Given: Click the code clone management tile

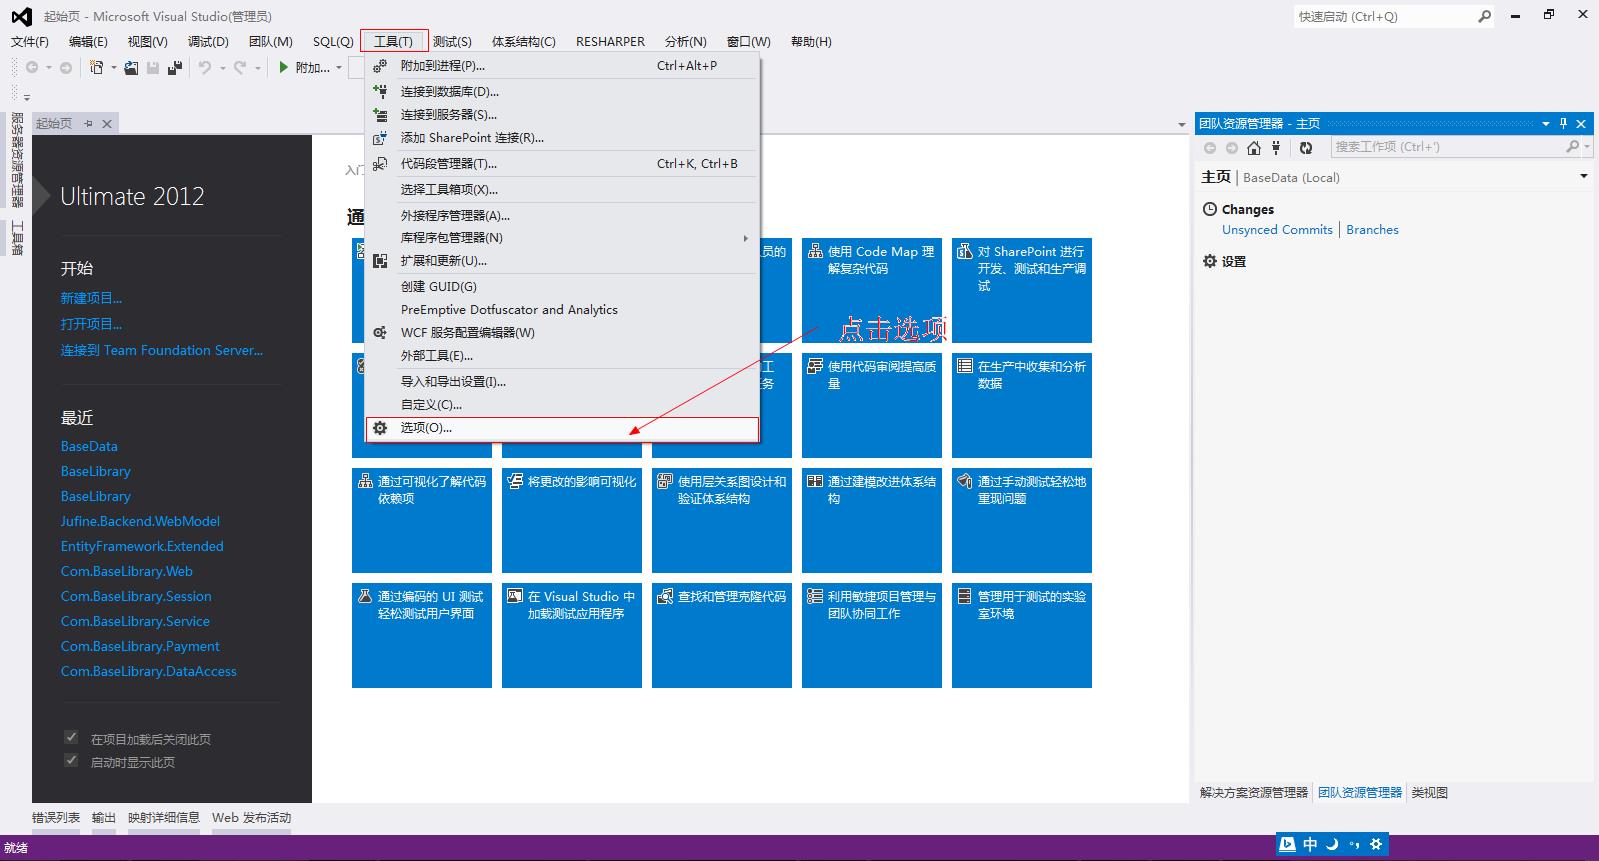Looking at the screenshot, I should tap(722, 635).
